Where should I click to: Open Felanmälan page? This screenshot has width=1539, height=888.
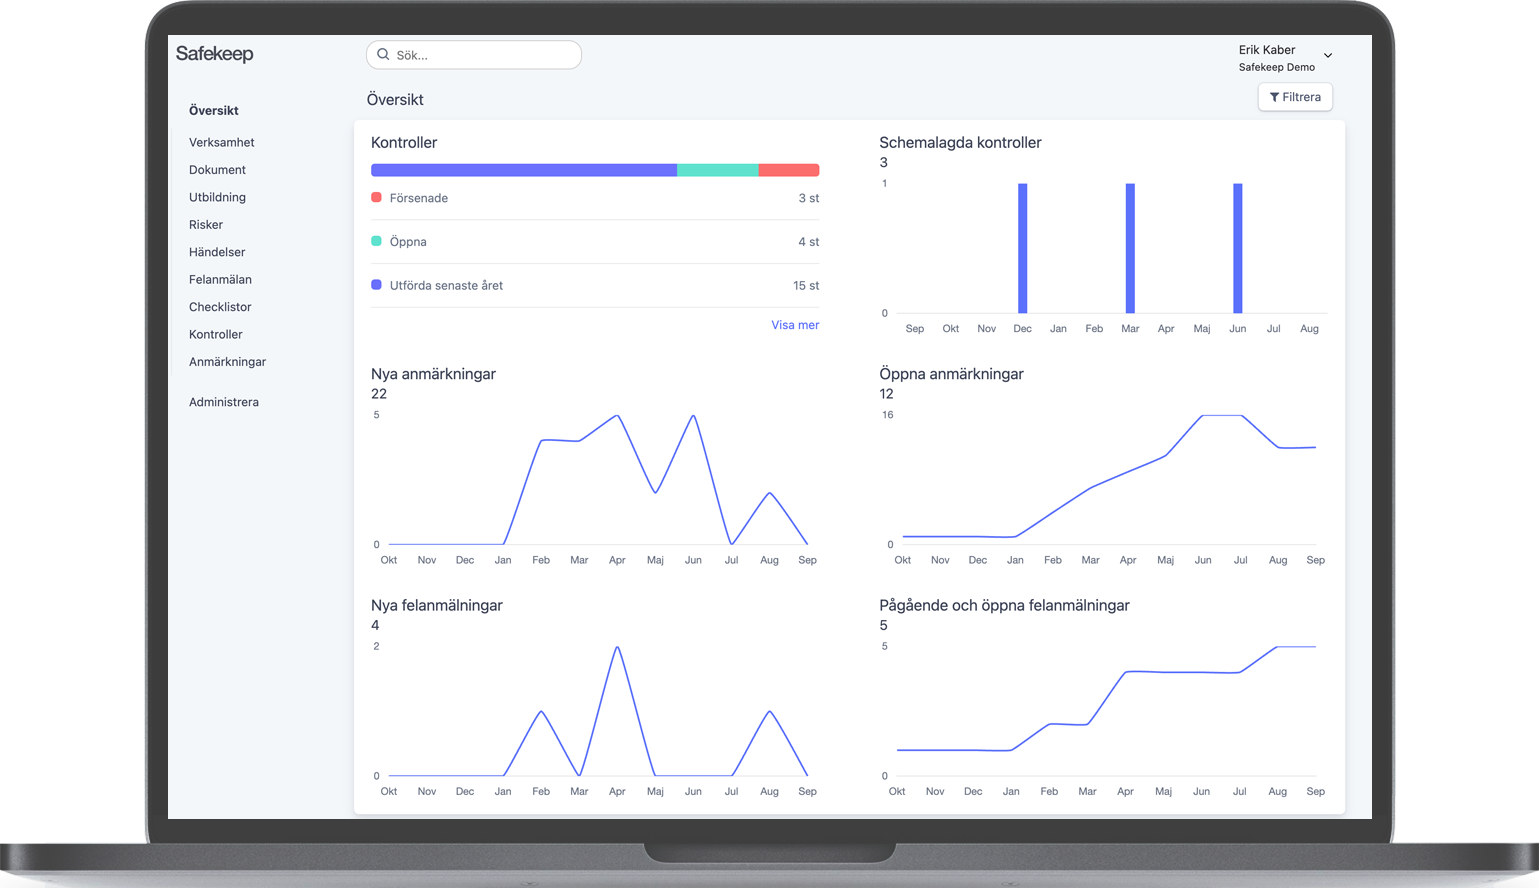tap(220, 280)
